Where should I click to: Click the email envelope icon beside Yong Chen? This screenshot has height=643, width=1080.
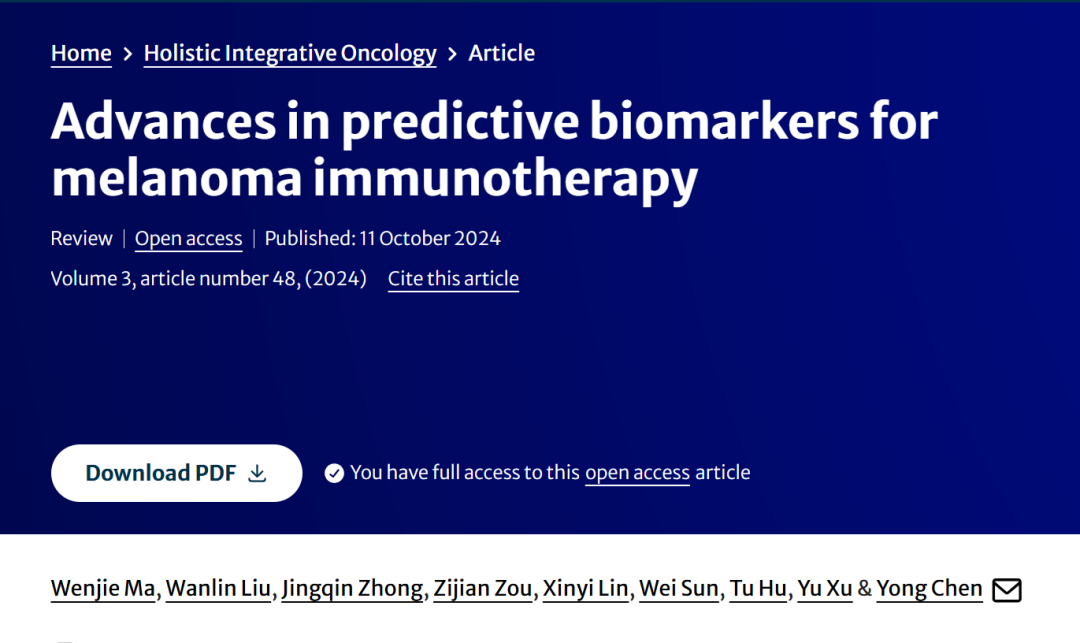[1007, 590]
